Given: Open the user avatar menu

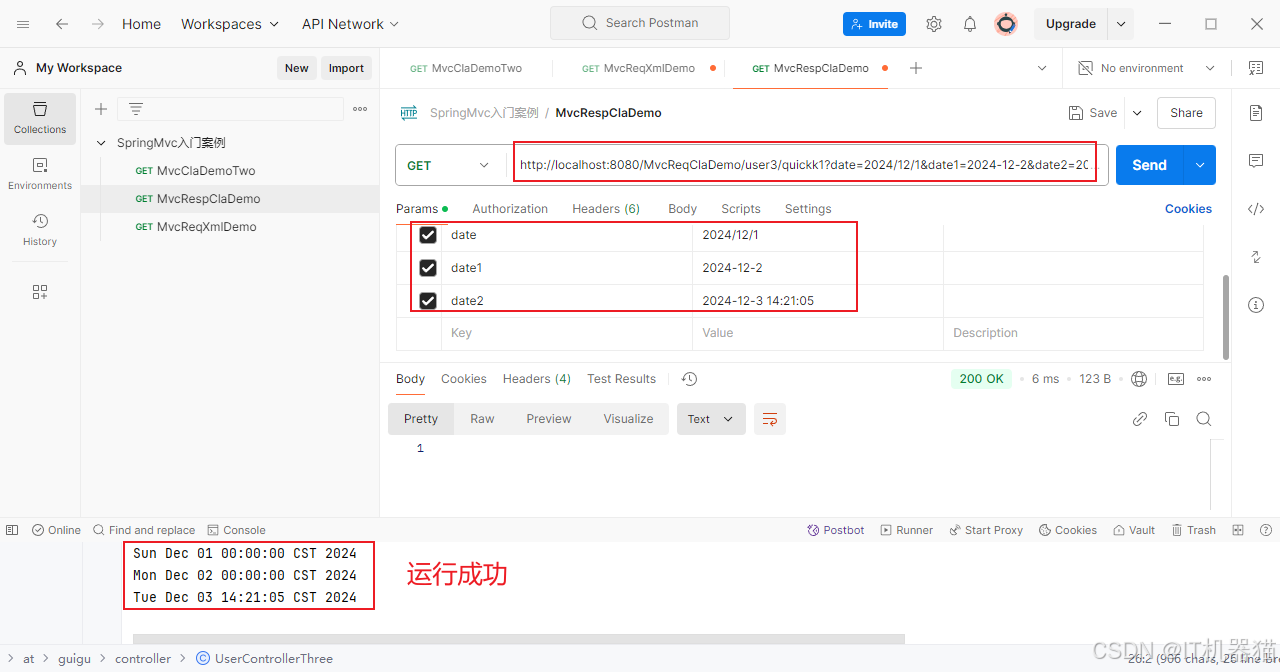Looking at the screenshot, I should pyautogui.click(x=1006, y=24).
